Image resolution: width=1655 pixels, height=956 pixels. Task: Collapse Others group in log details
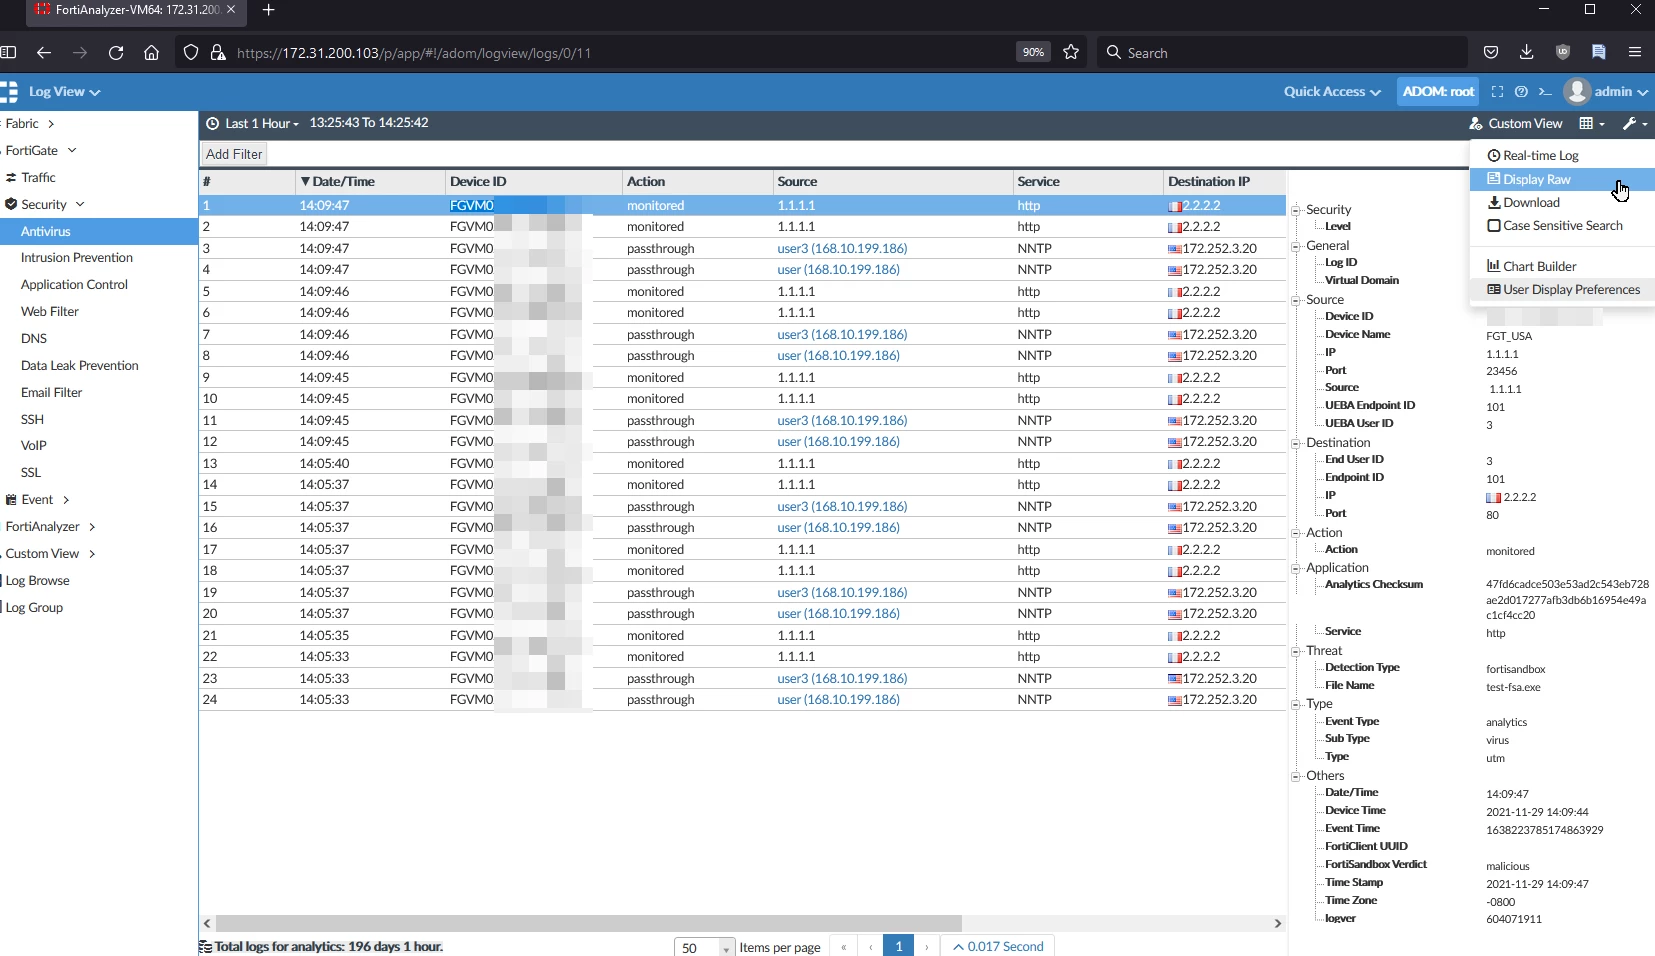(1296, 776)
